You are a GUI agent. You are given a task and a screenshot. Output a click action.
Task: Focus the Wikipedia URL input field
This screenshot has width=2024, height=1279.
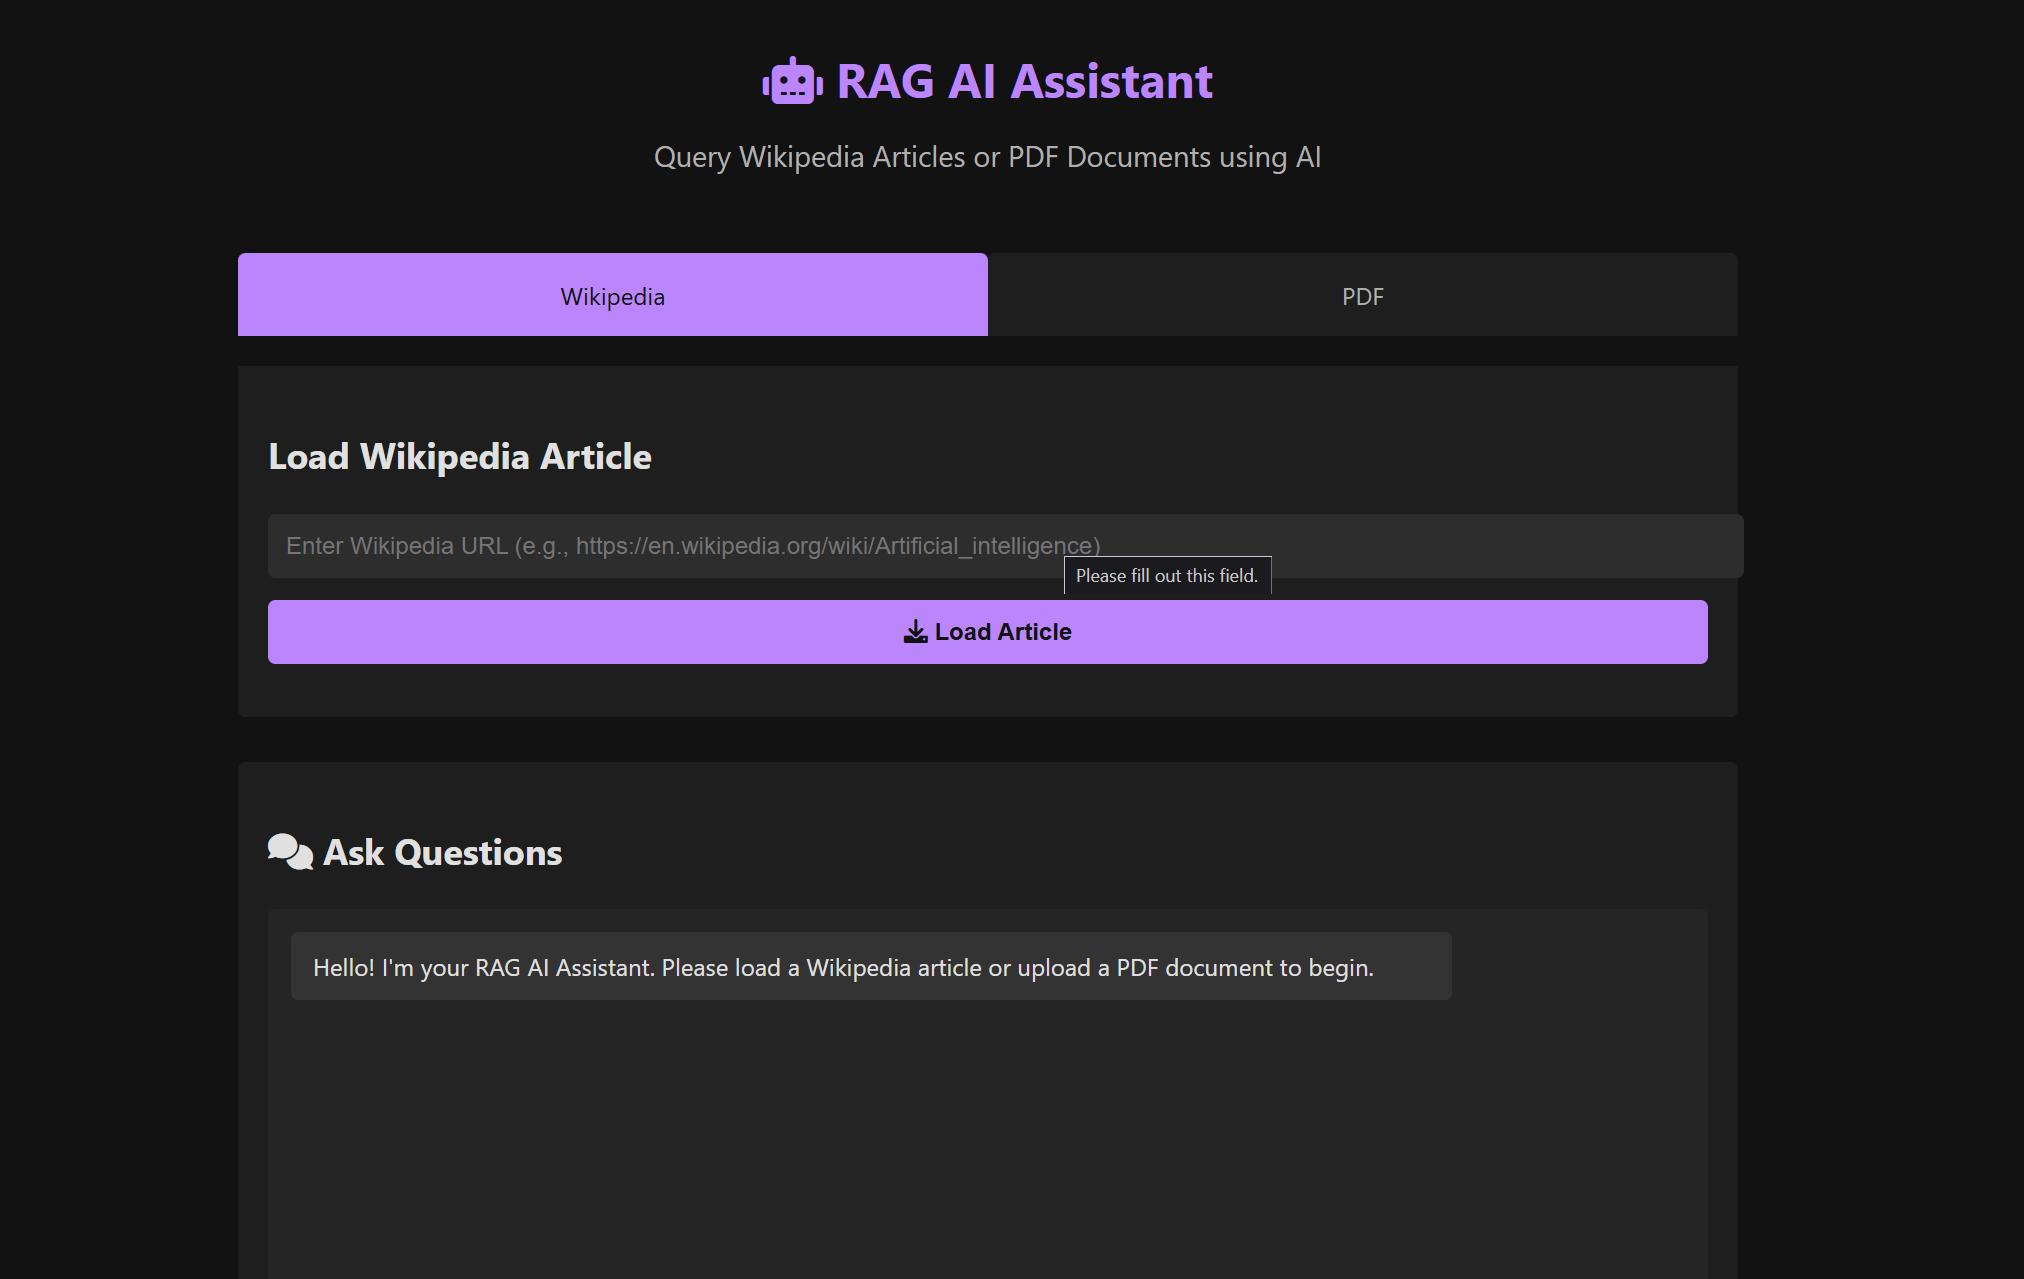point(1005,546)
